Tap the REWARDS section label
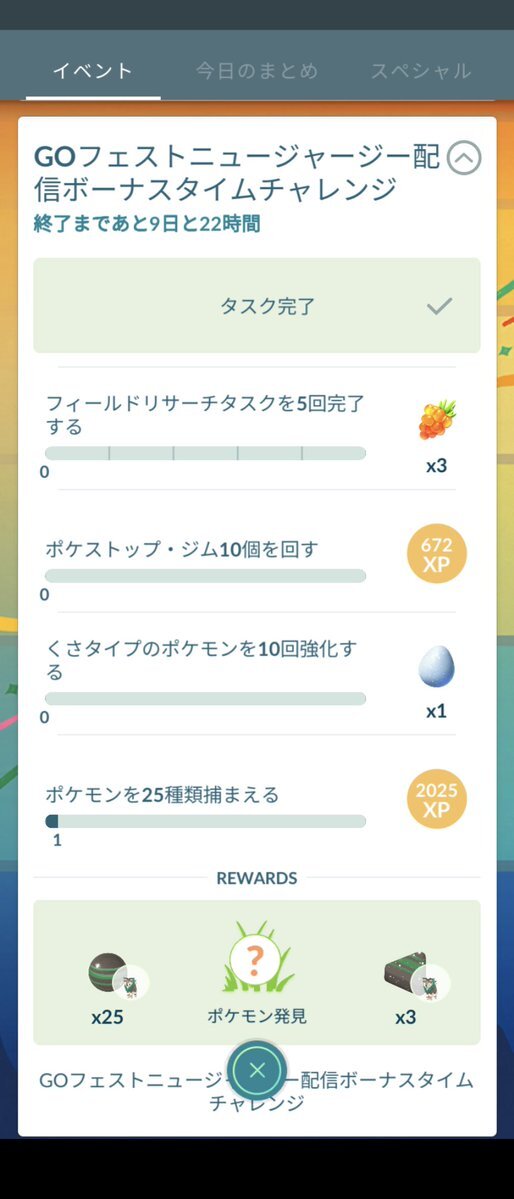The width and height of the screenshot is (514, 1199). pyautogui.click(x=257, y=878)
